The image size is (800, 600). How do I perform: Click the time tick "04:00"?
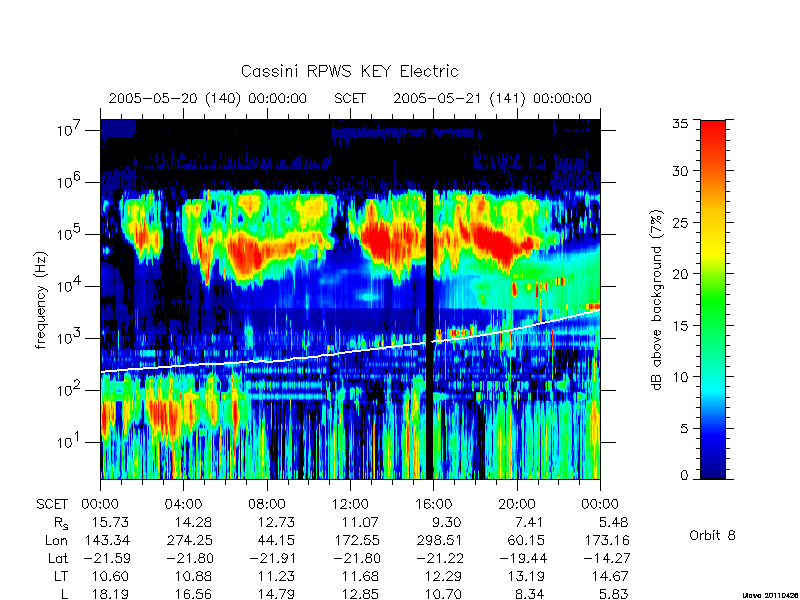click(183, 504)
